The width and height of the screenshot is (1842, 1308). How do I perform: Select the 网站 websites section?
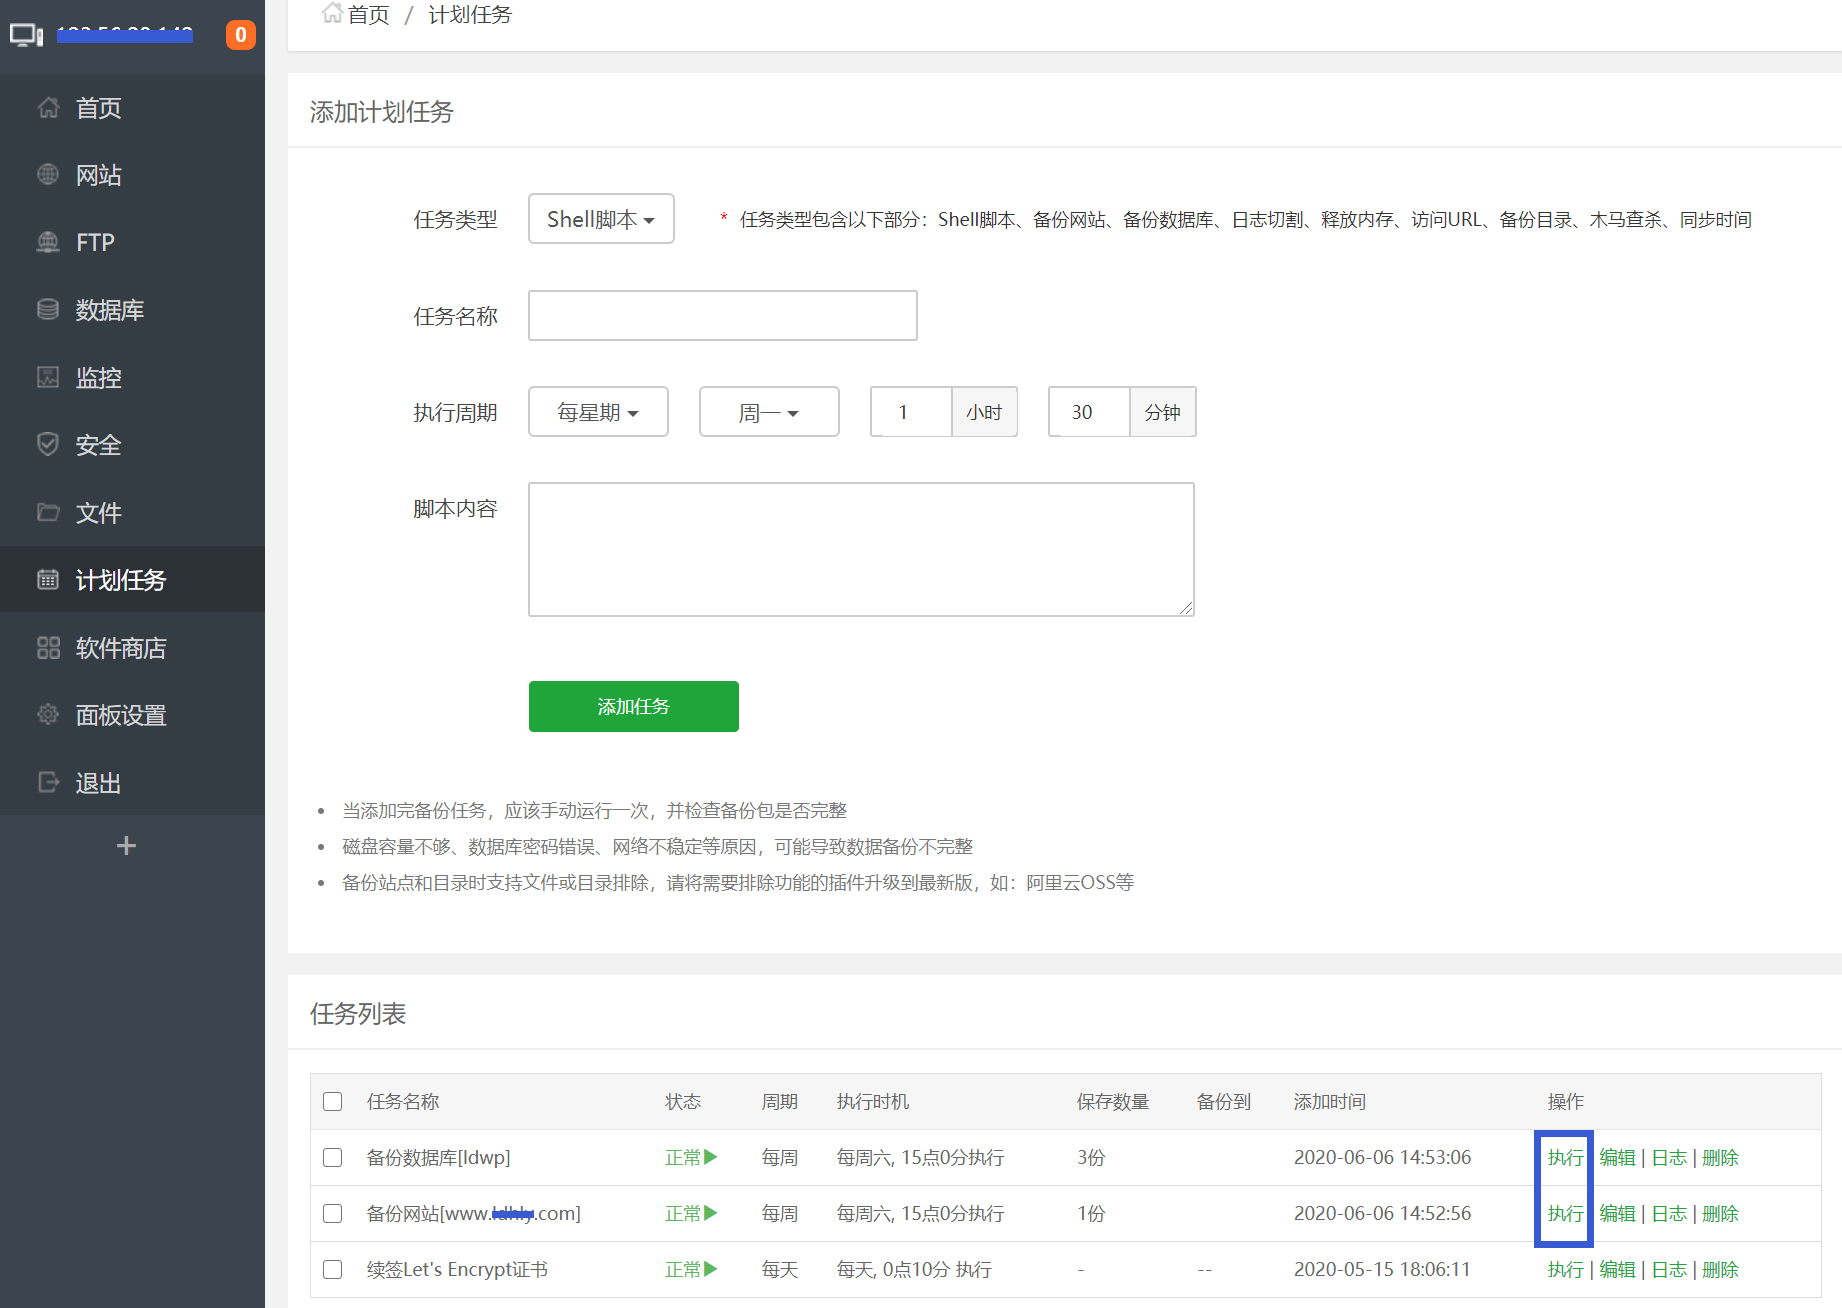pos(98,175)
